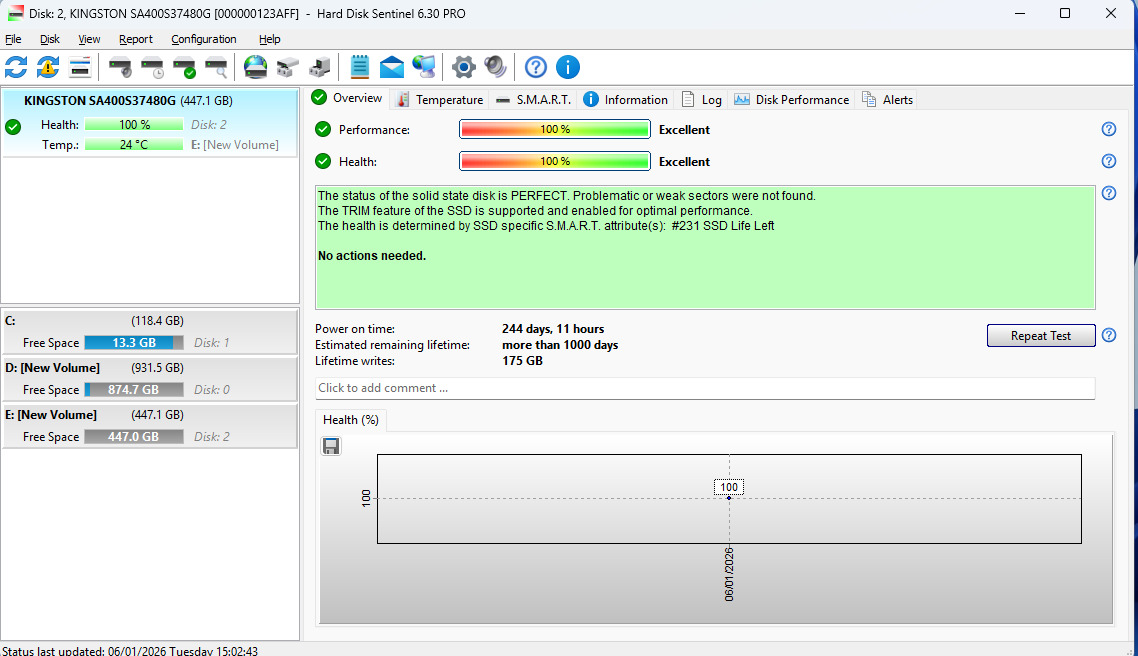Viewport: 1138px width, 656px height.
Task: Click the comment field 'Click to add comment'
Action: click(x=705, y=388)
